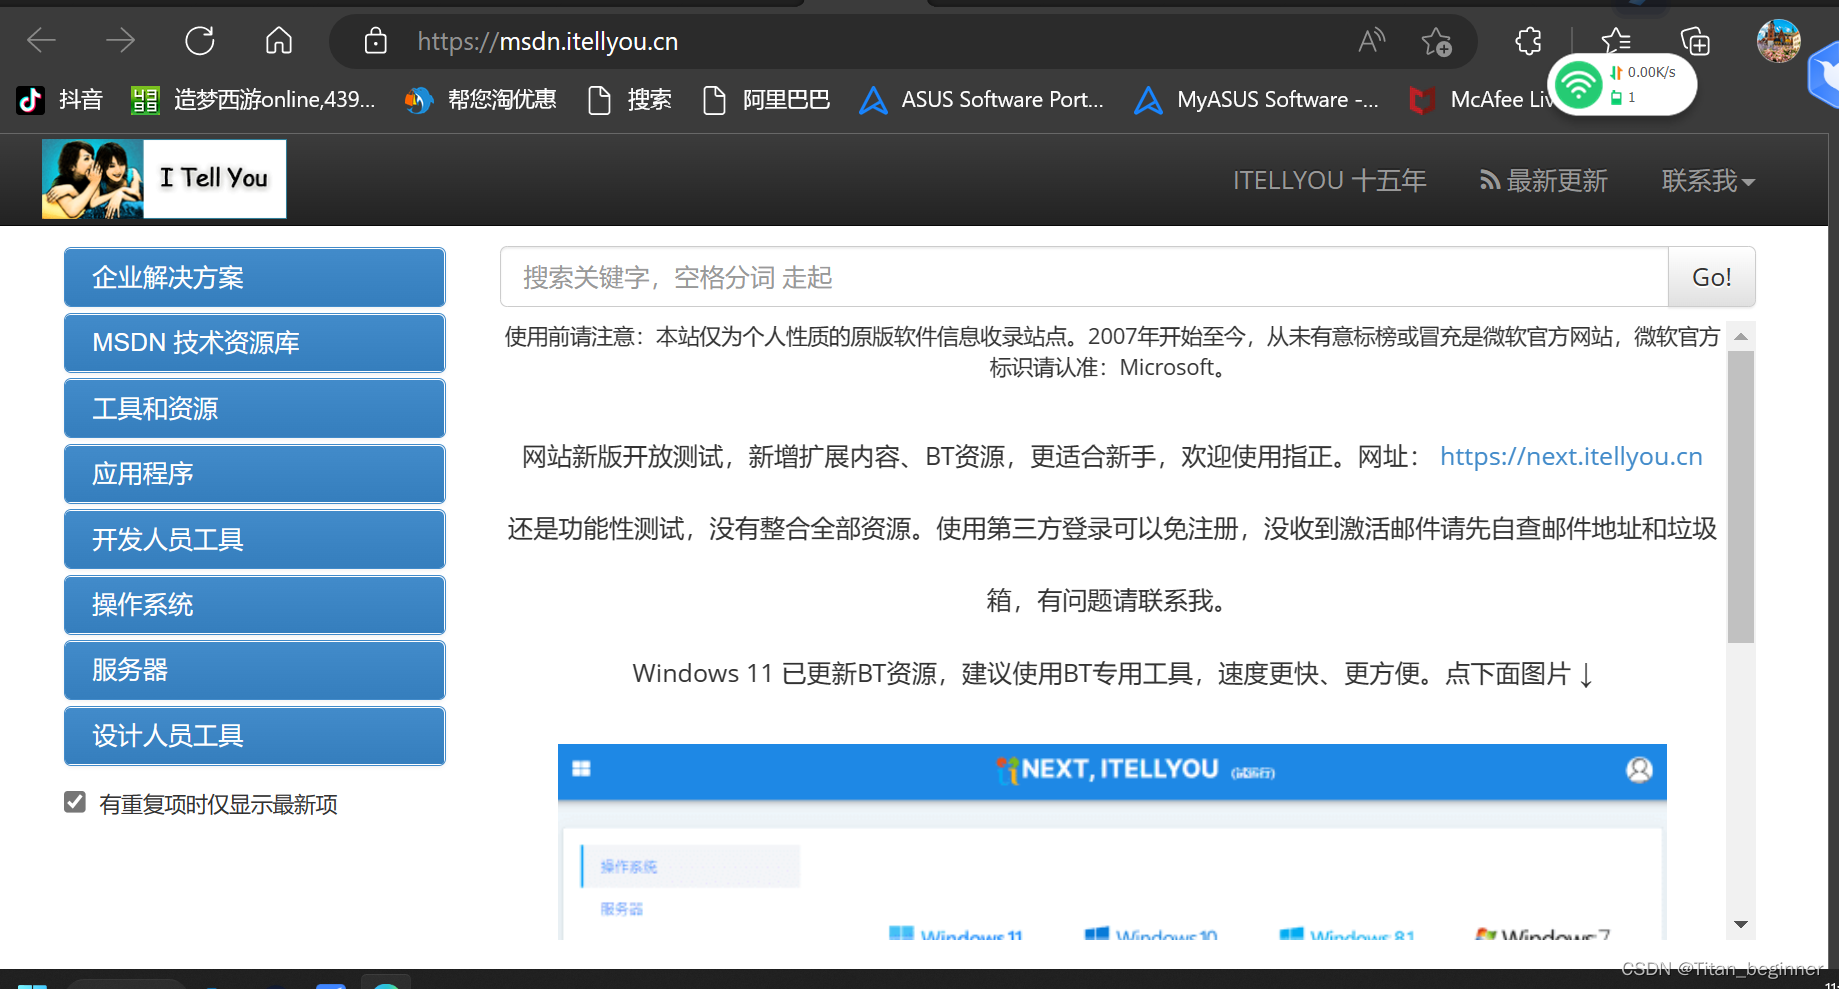
Task: Expand the 应用程序 category
Action: click(254, 474)
